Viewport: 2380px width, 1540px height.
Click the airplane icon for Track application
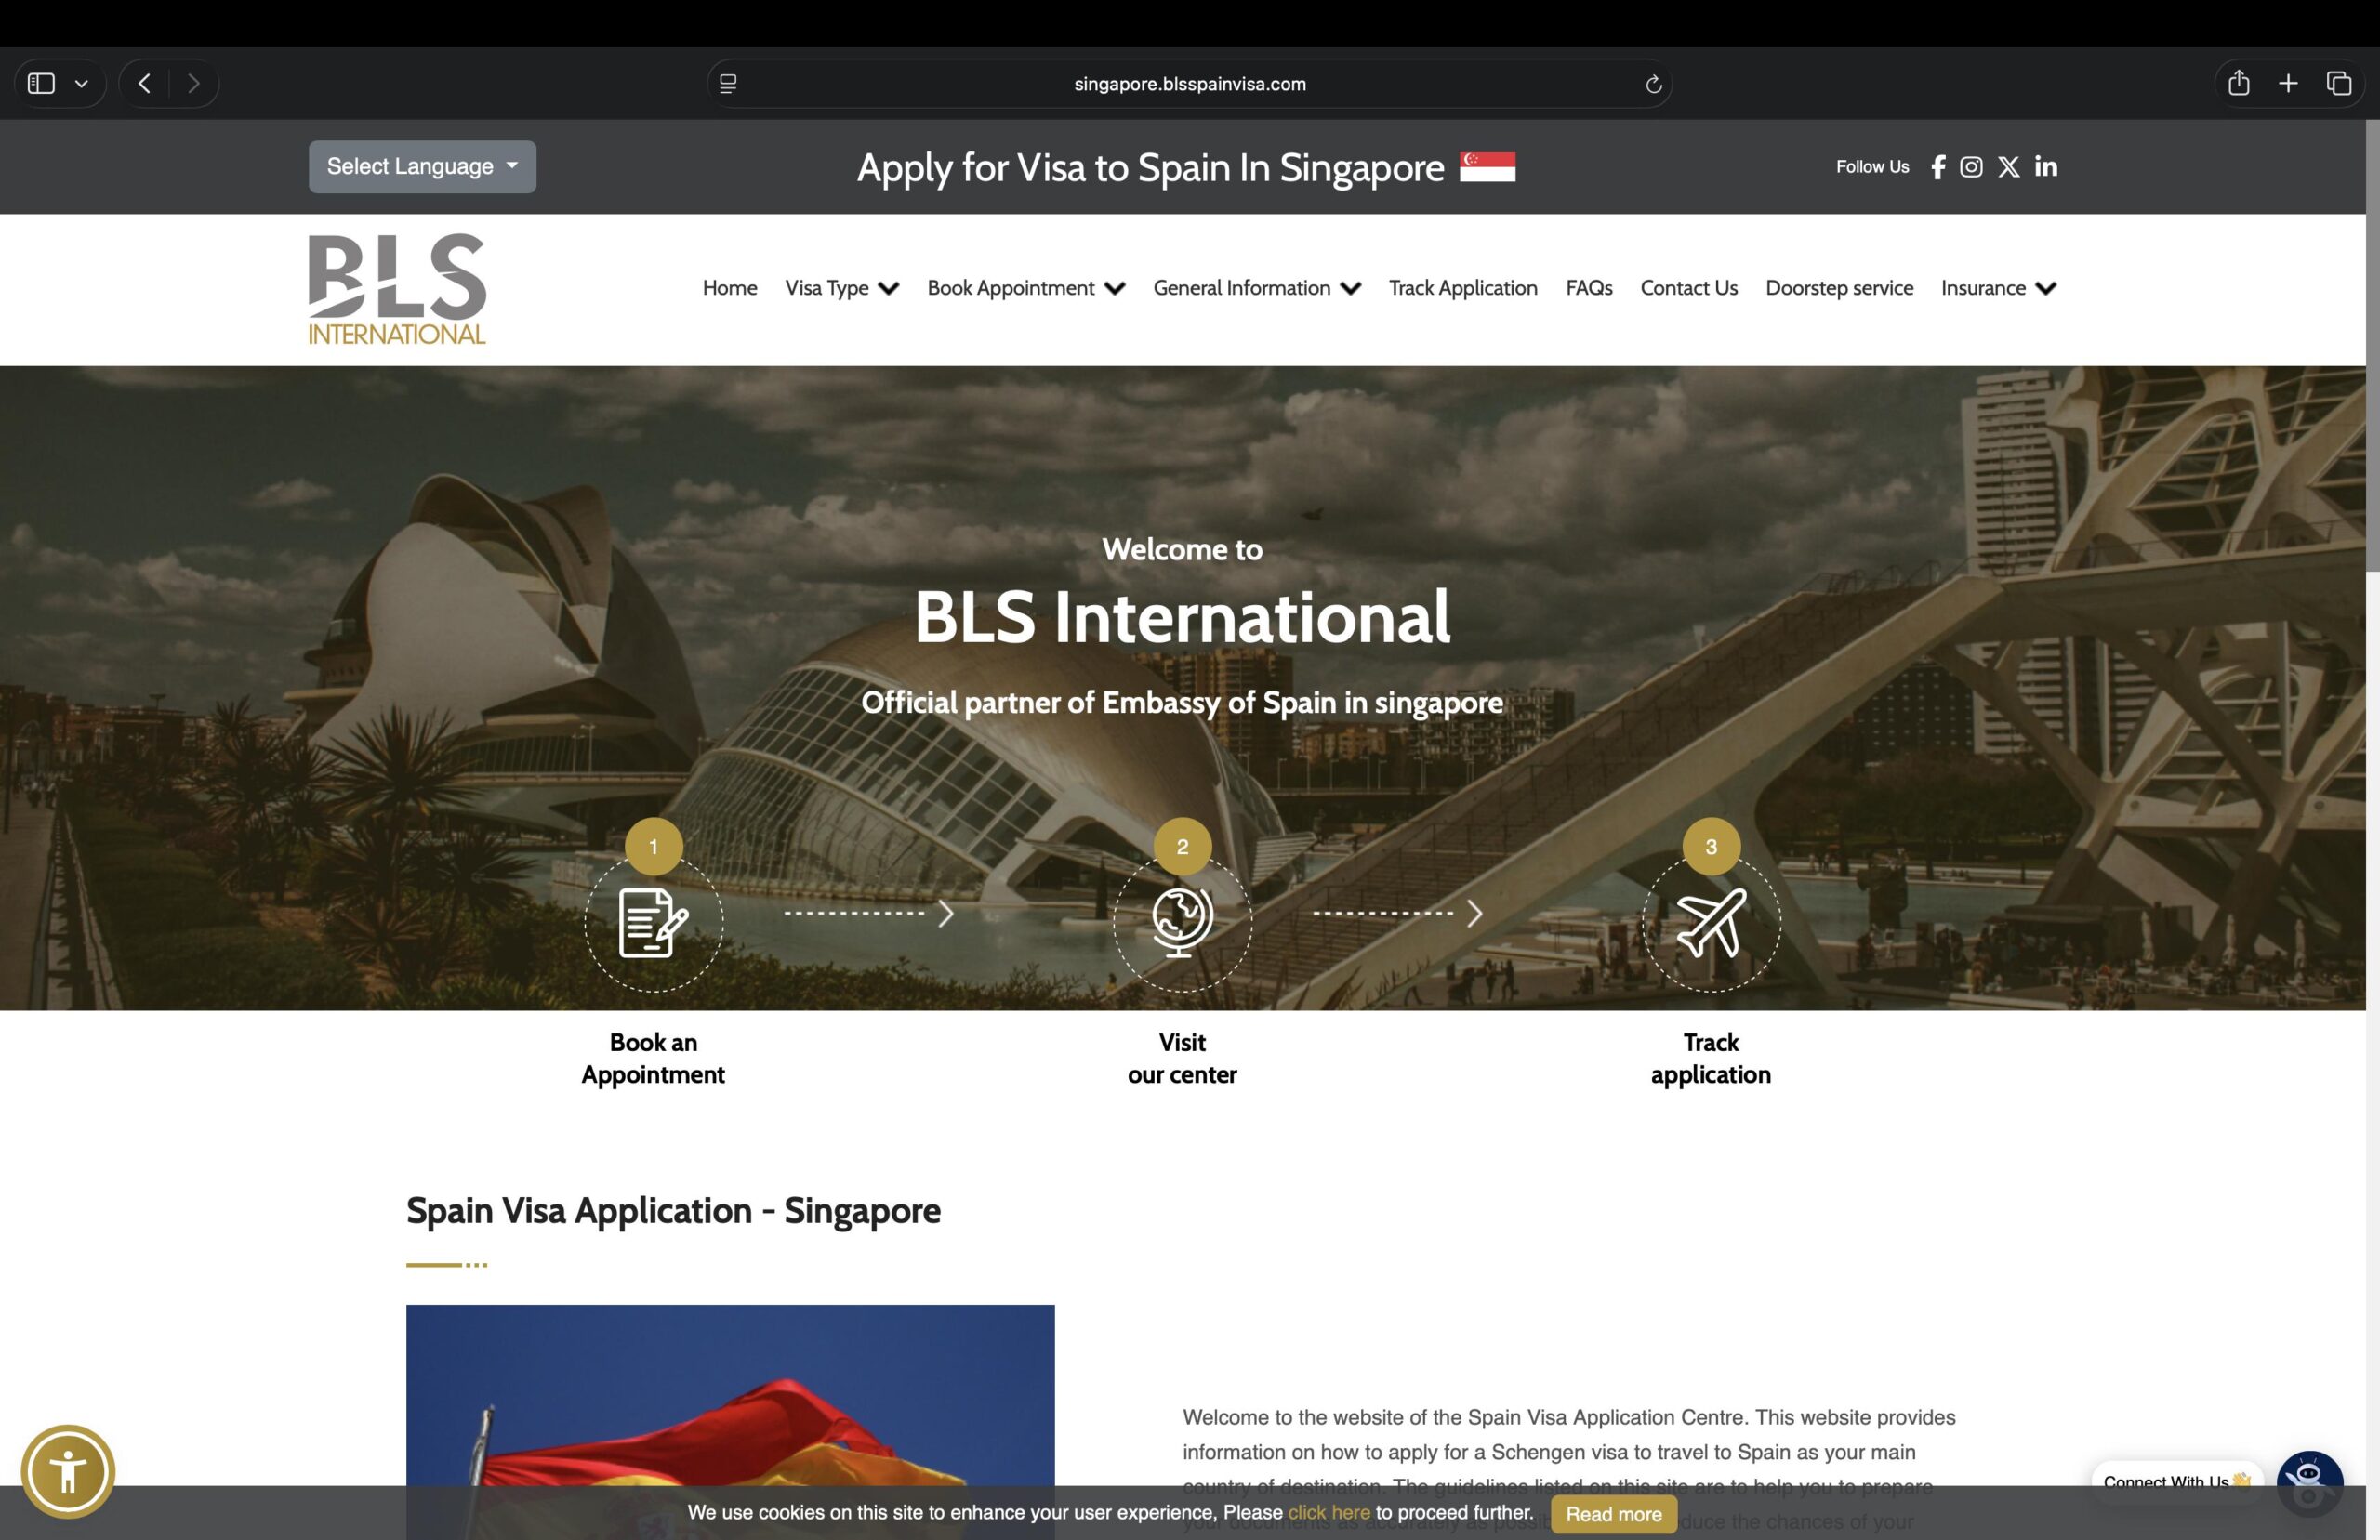click(1711, 922)
